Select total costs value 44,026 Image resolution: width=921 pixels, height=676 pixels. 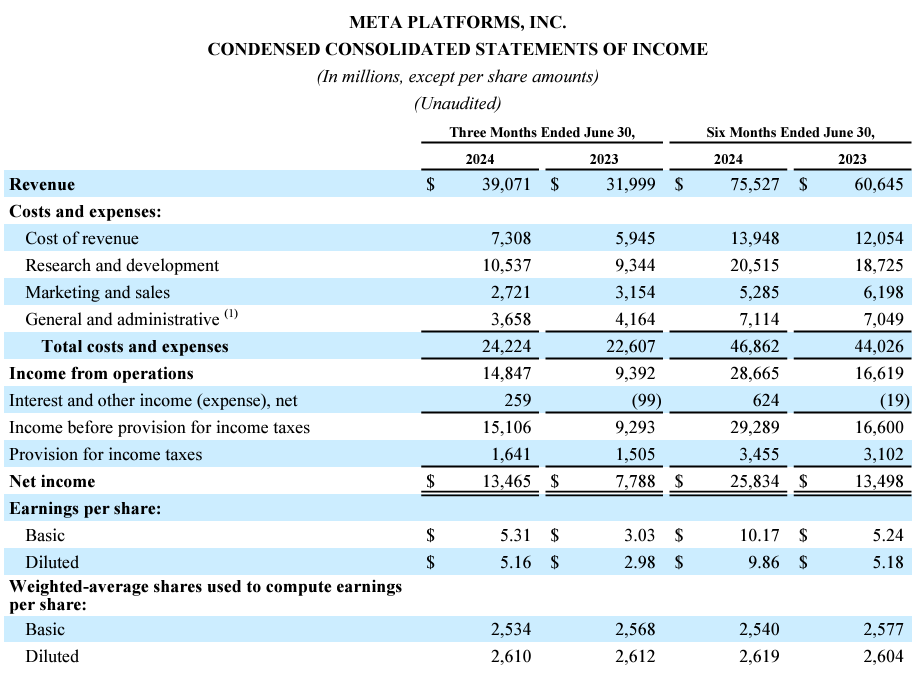click(879, 347)
